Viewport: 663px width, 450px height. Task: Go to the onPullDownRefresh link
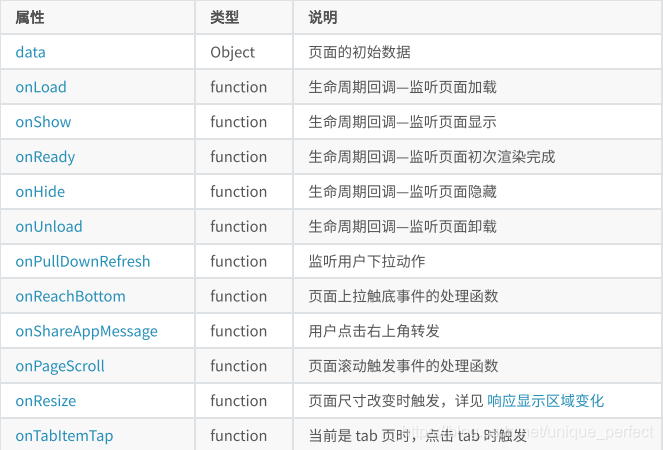click(83, 262)
